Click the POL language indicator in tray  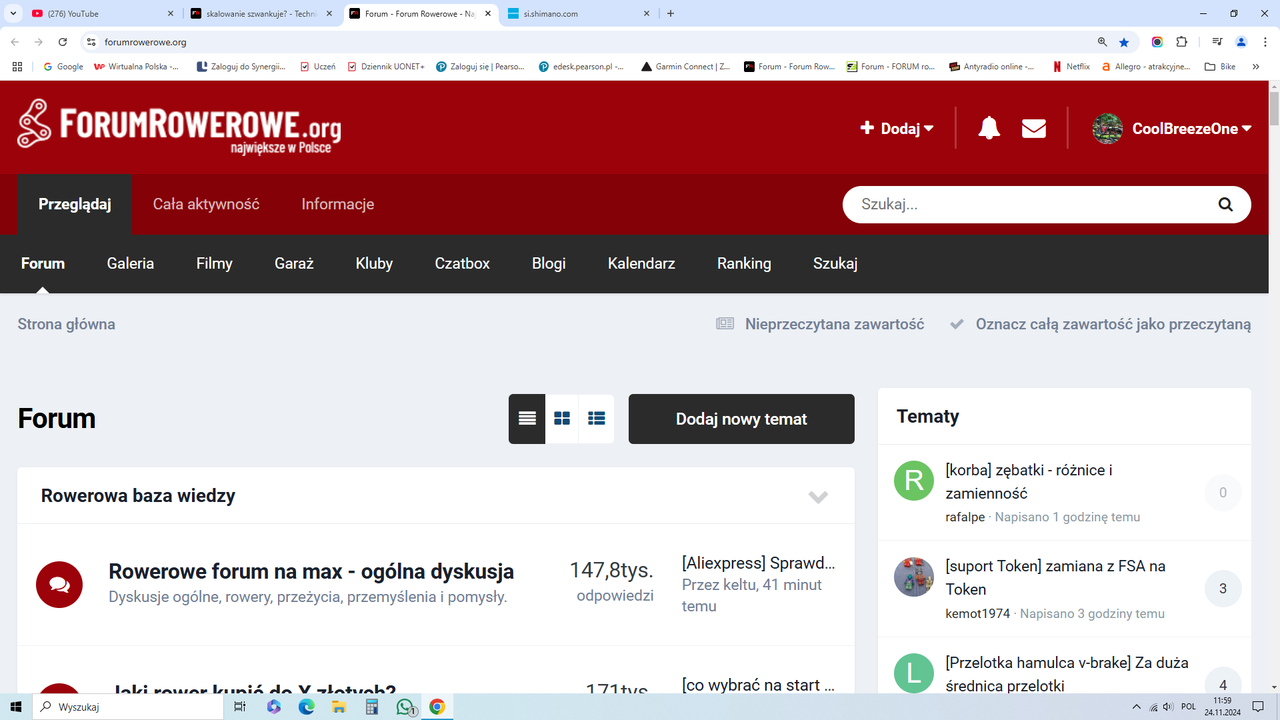point(1189,707)
